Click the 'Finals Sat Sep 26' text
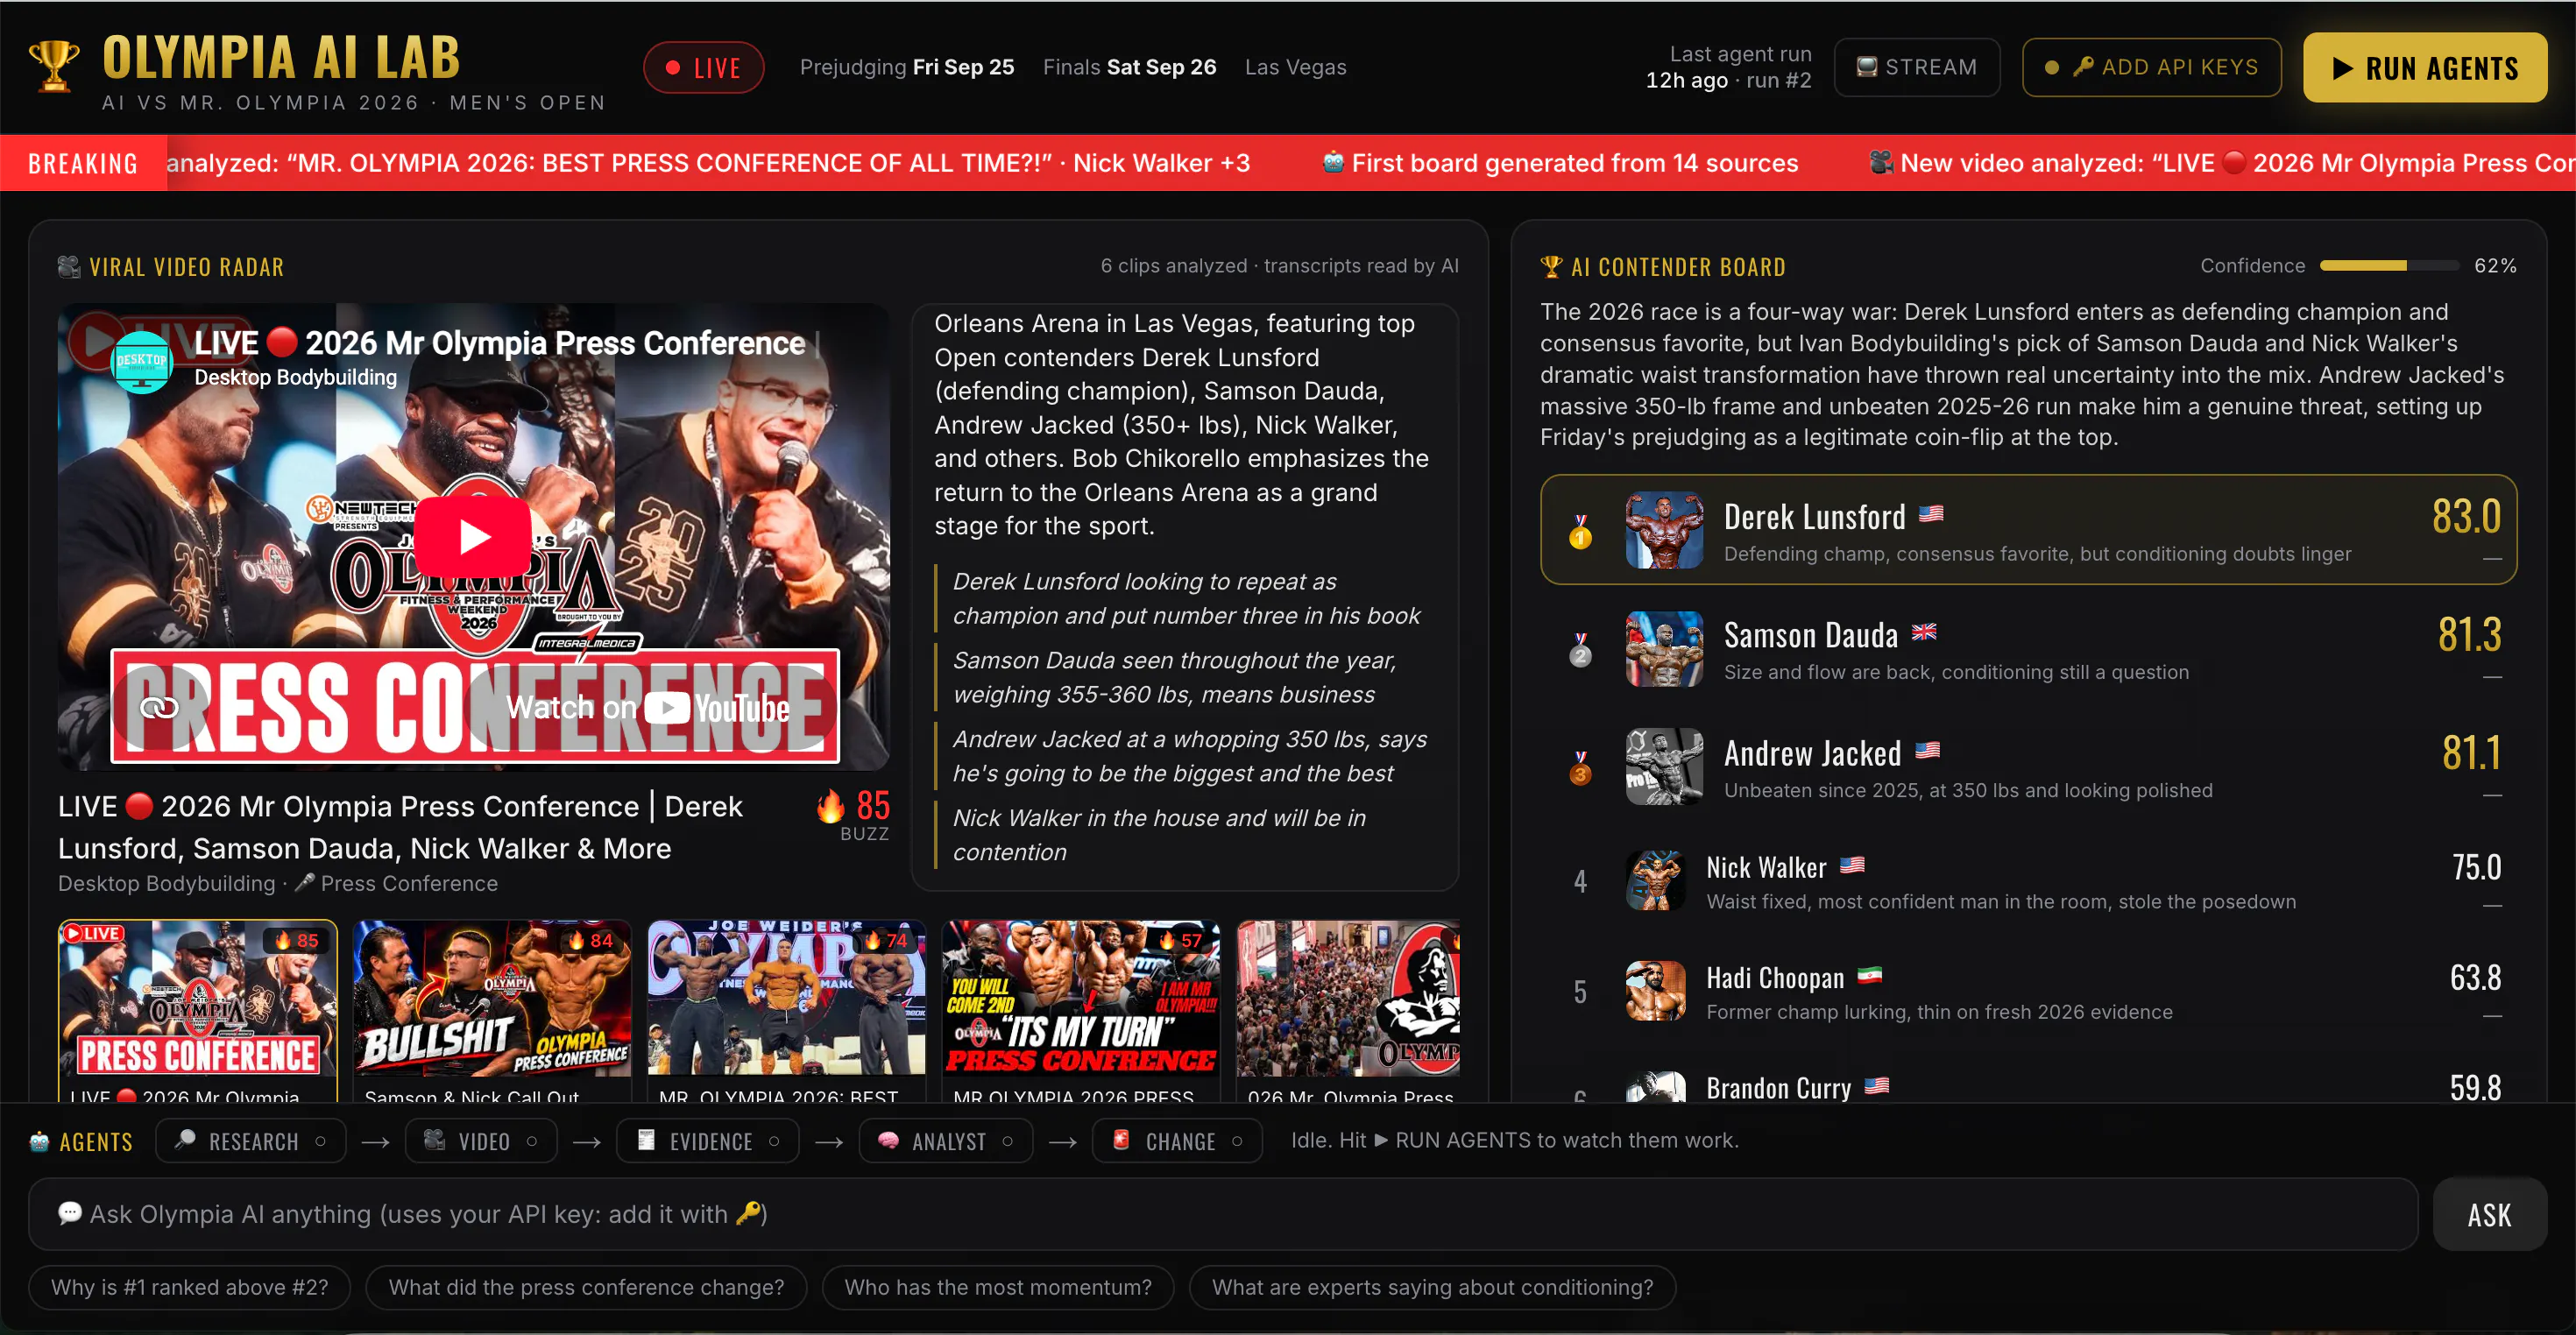This screenshot has height=1335, width=2576. pyautogui.click(x=1130, y=67)
